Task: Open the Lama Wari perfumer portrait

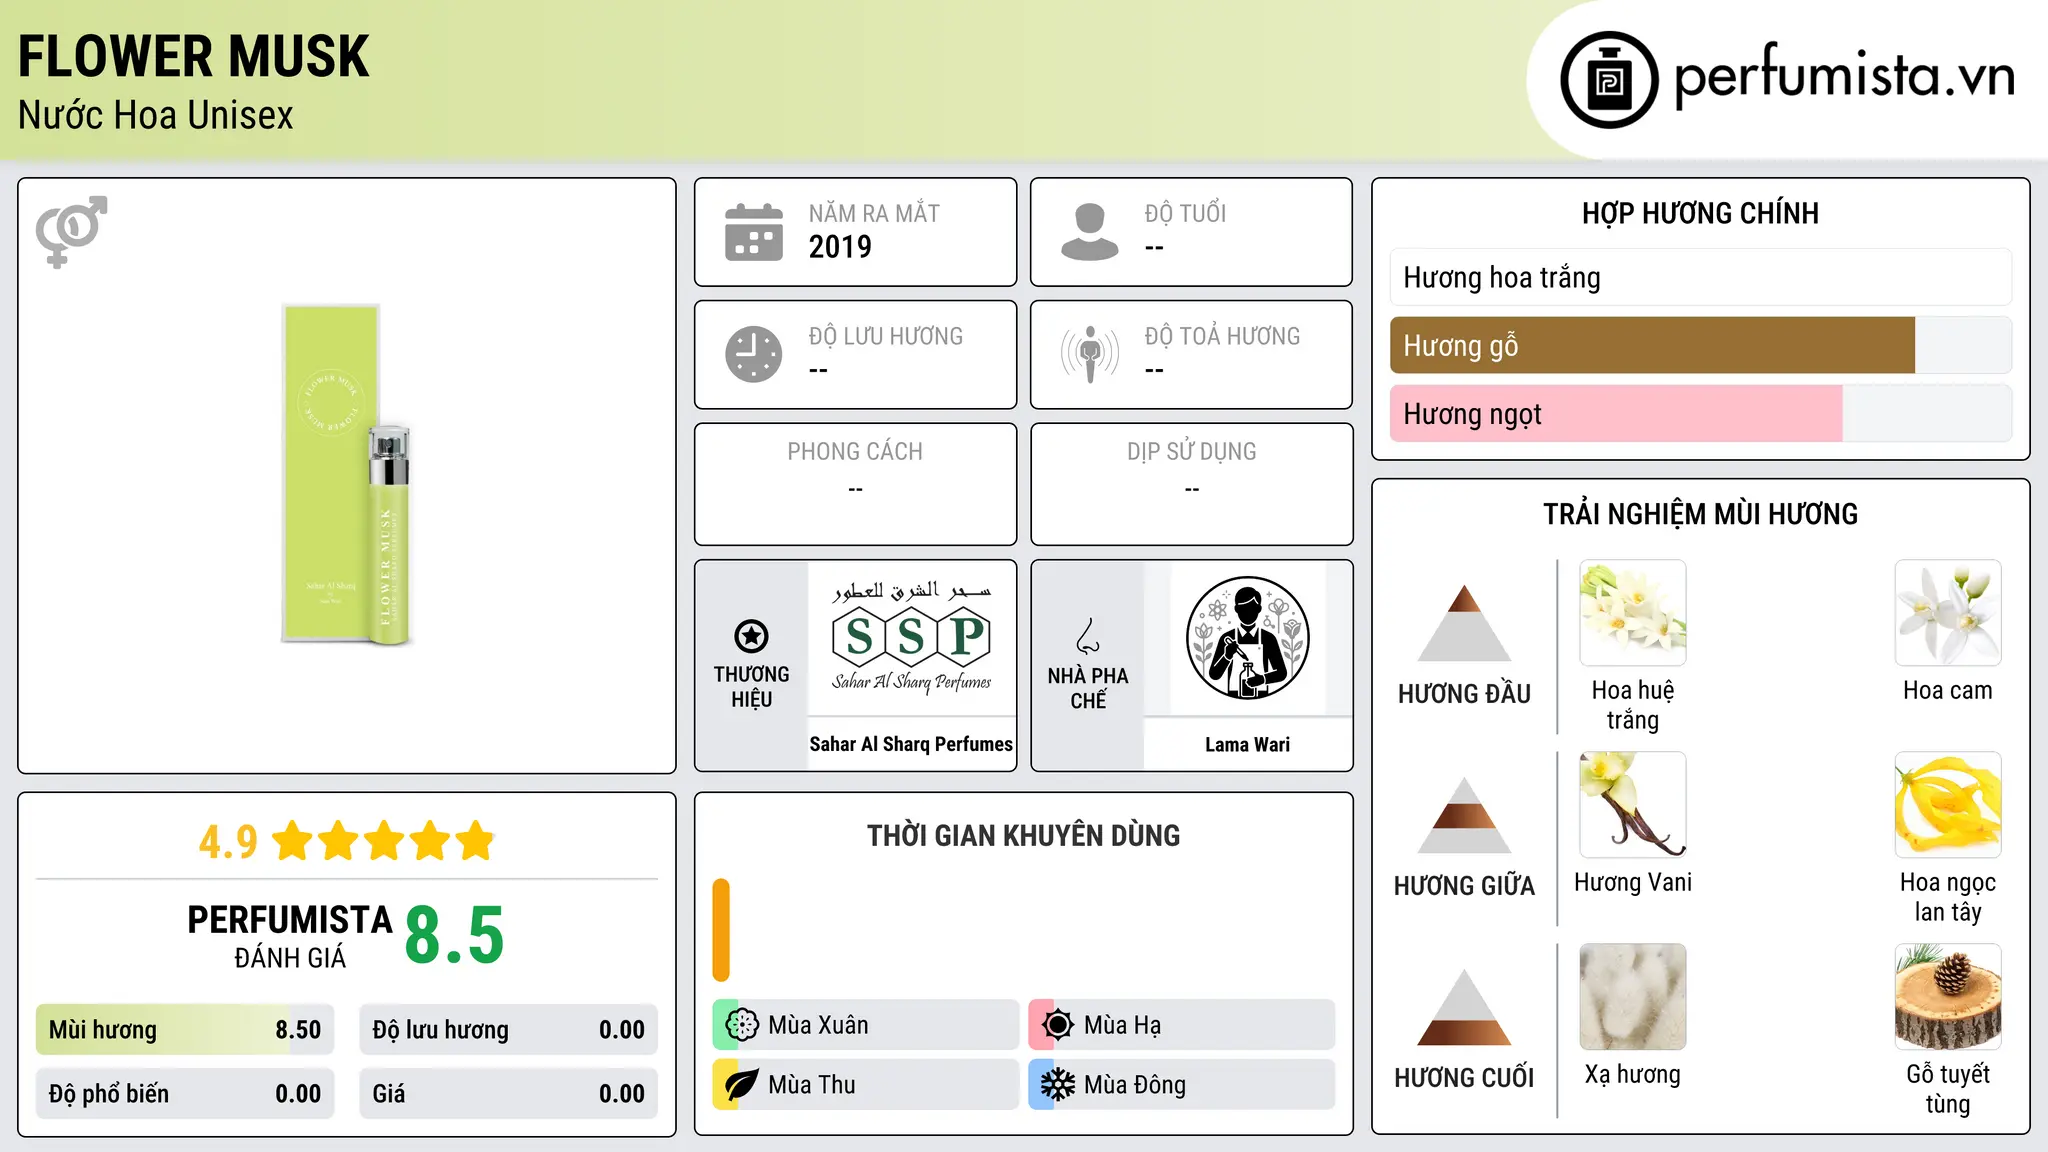Action: pyautogui.click(x=1247, y=637)
